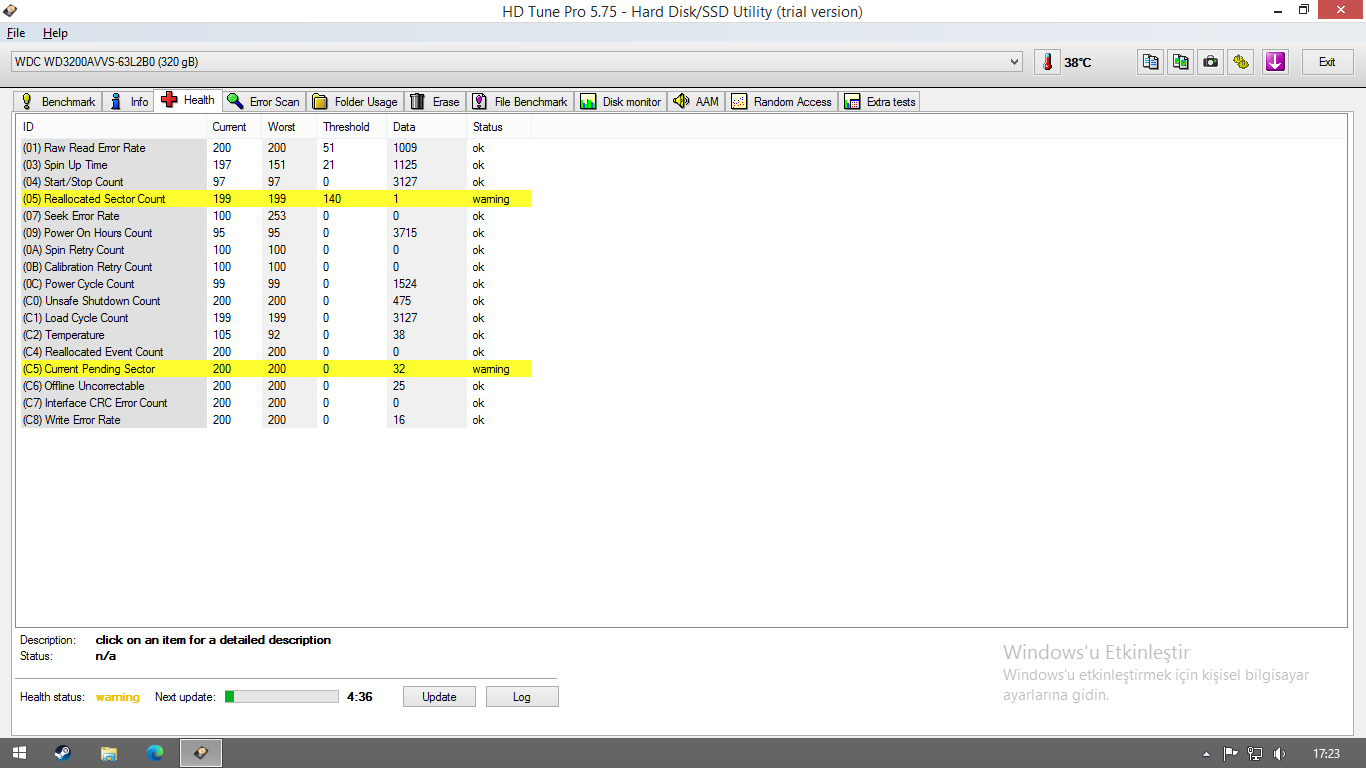The height and width of the screenshot is (768, 1366).
Task: Select the Current Pending Sector warning row
Action: click(274, 369)
